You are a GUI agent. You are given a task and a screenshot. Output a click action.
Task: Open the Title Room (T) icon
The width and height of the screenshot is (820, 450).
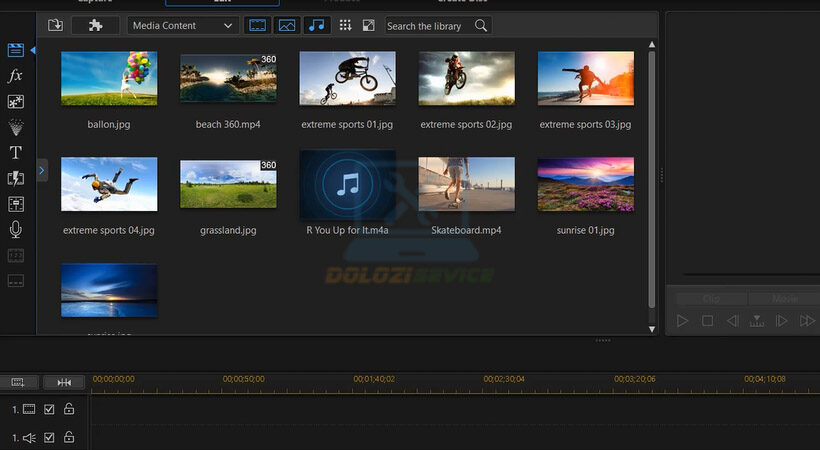point(16,153)
